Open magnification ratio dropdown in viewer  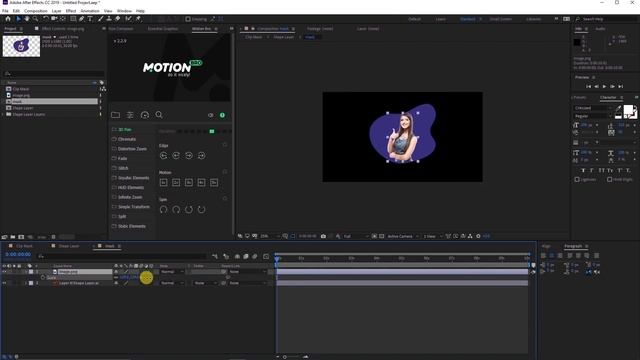click(270, 236)
